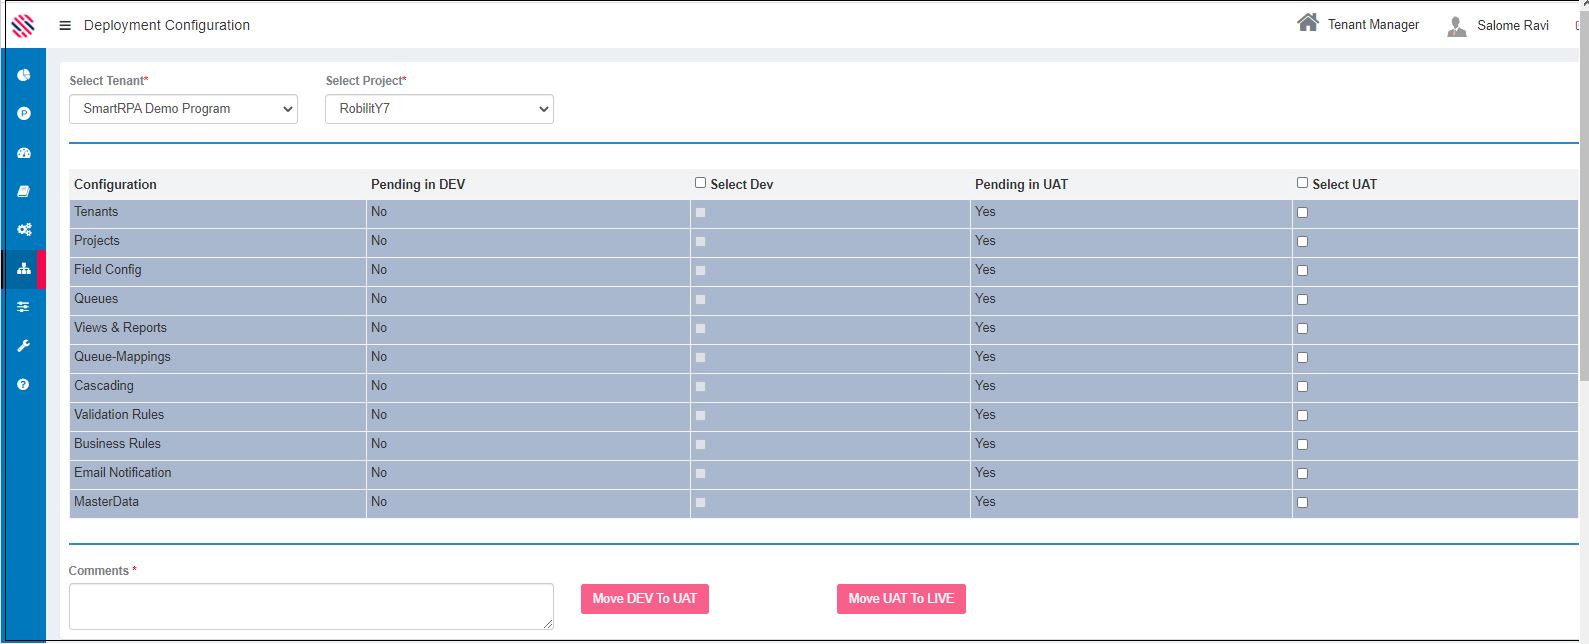Open the dashboard gauge sidebar icon
Screen dimensions: 1589x644
[x=24, y=153]
